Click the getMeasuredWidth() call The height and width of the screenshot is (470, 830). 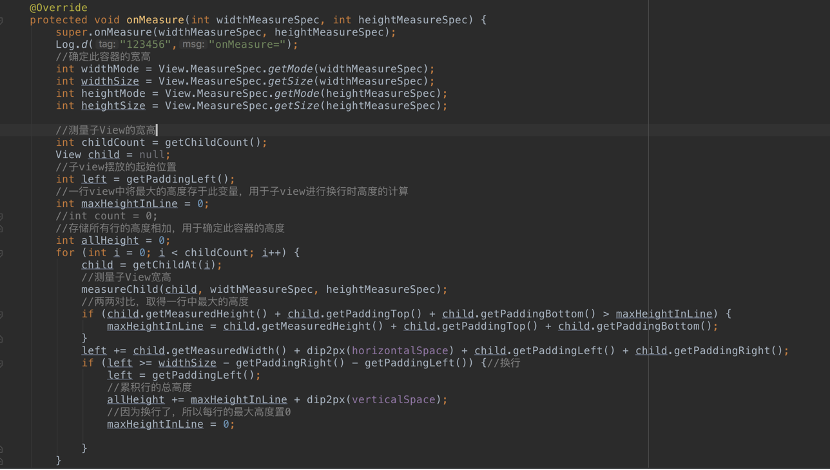point(229,350)
